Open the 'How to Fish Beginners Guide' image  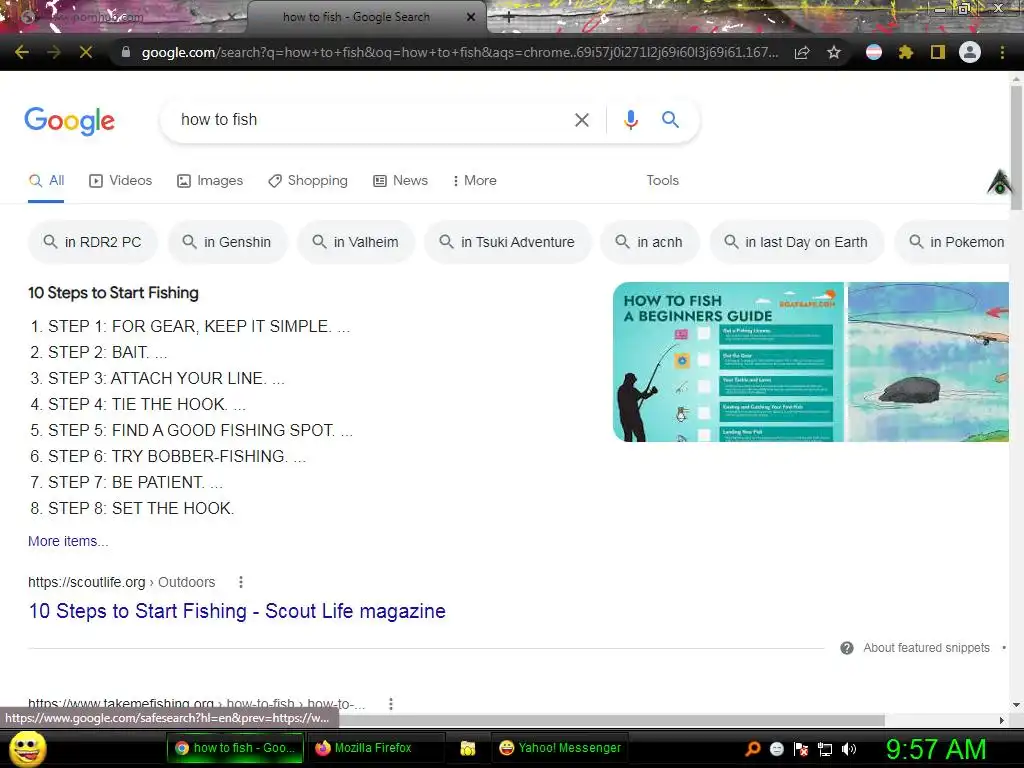pos(728,362)
